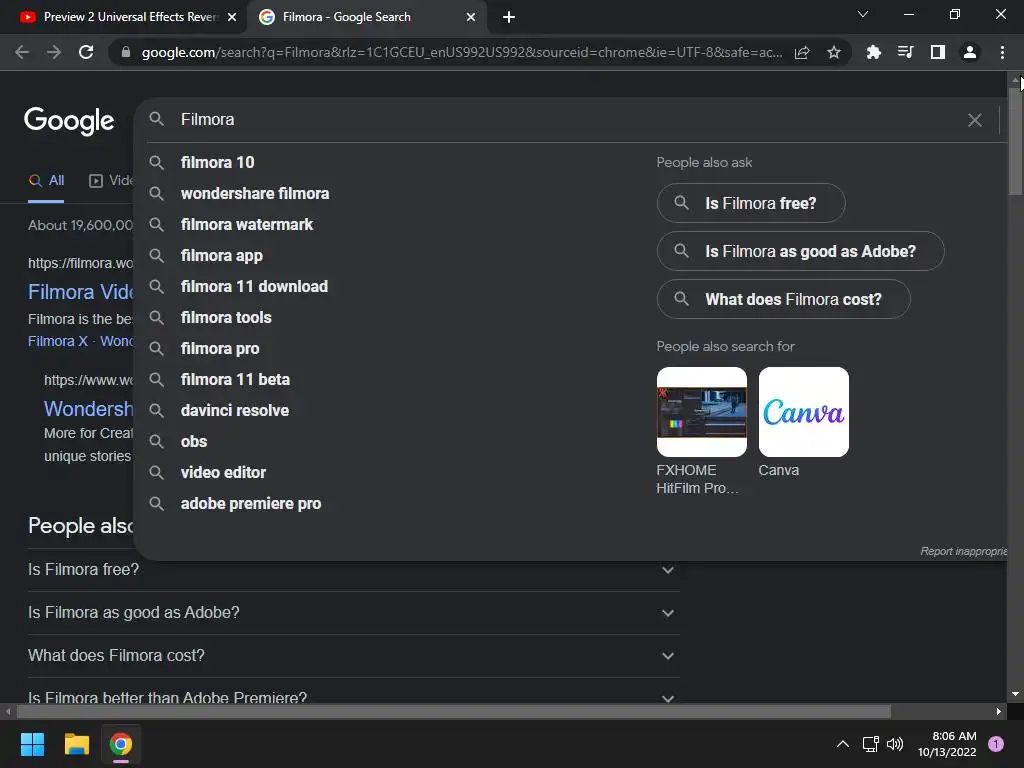Click the vertical page scrollbar thumb

pos(1016,140)
